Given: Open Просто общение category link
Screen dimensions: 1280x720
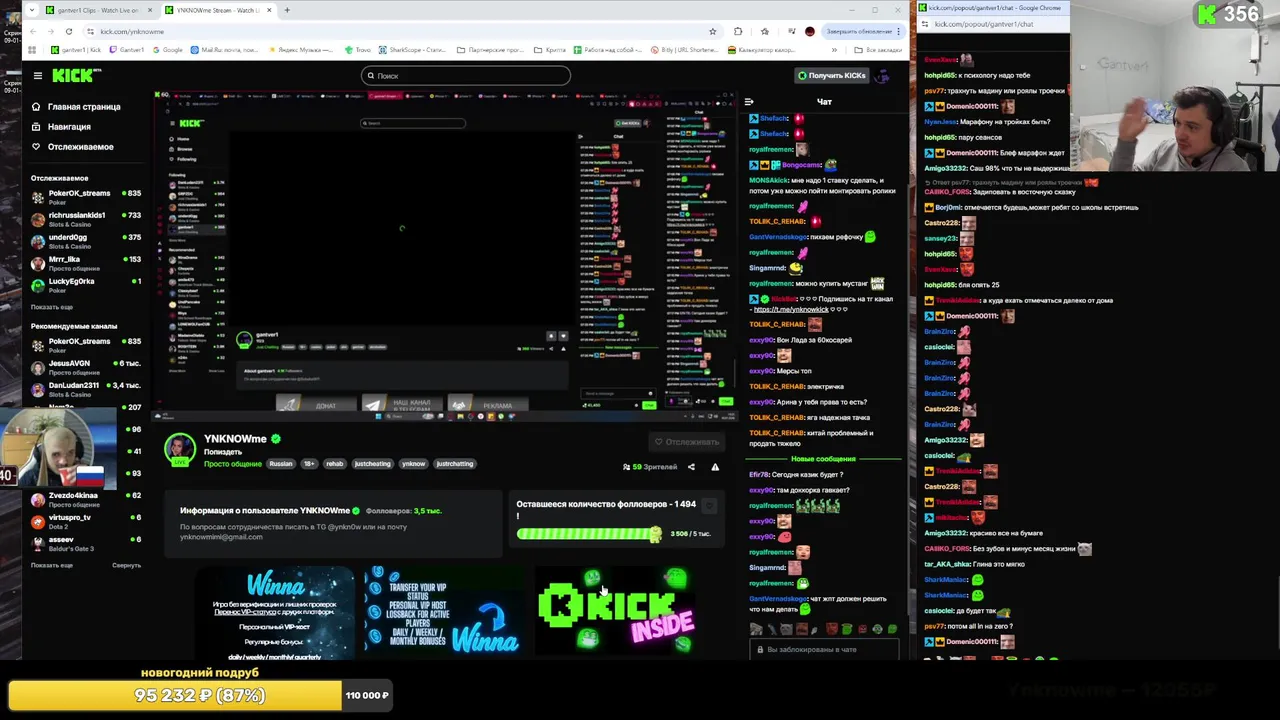Looking at the screenshot, I should 233,464.
